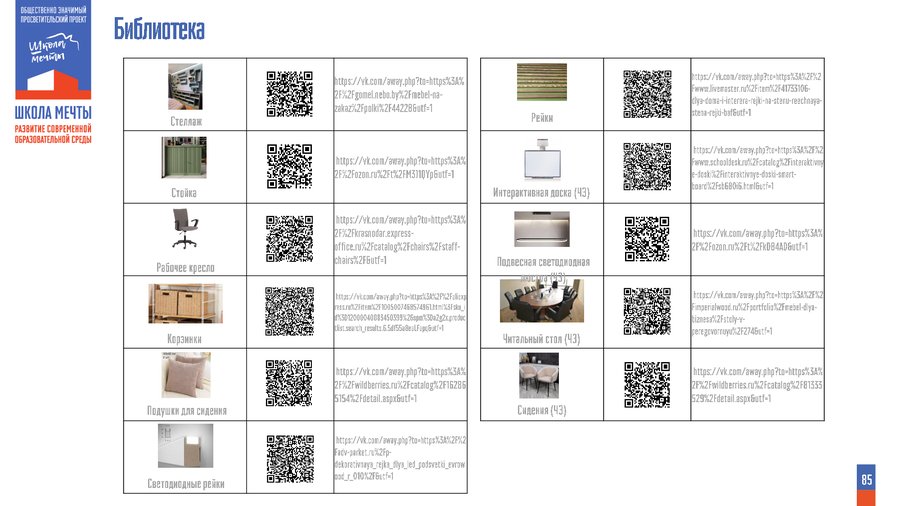Open the ozon.ru link for Подвесная светодиодная
The width and height of the screenshot is (900, 506).
pyautogui.click(x=758, y=240)
